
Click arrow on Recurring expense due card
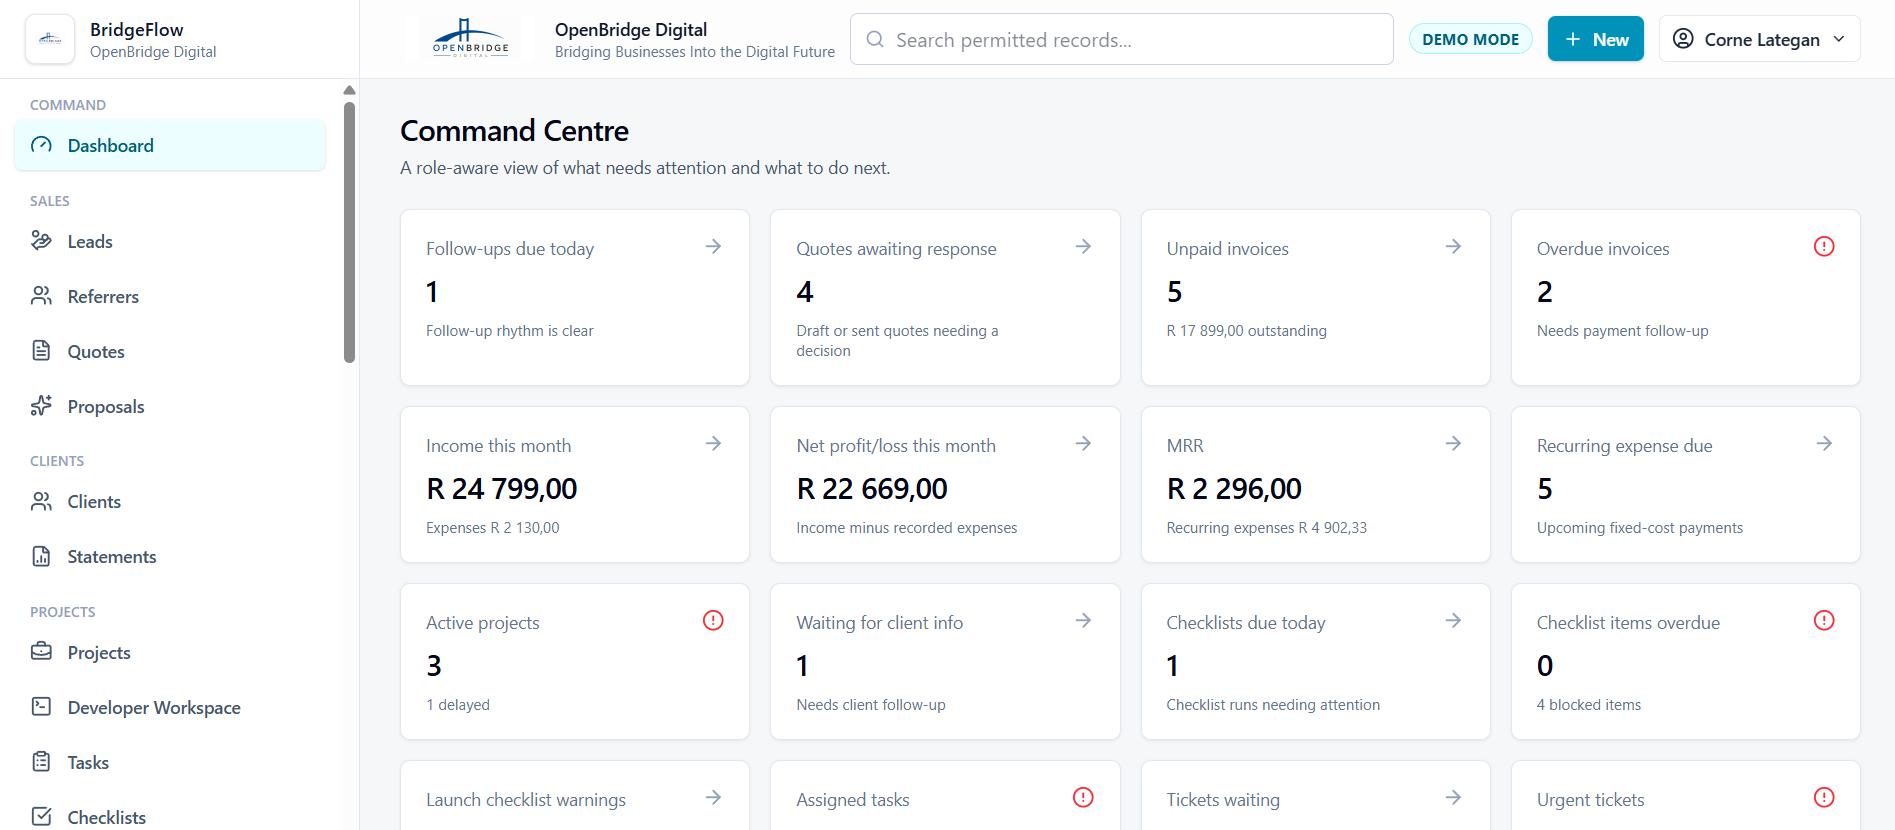click(x=1824, y=443)
